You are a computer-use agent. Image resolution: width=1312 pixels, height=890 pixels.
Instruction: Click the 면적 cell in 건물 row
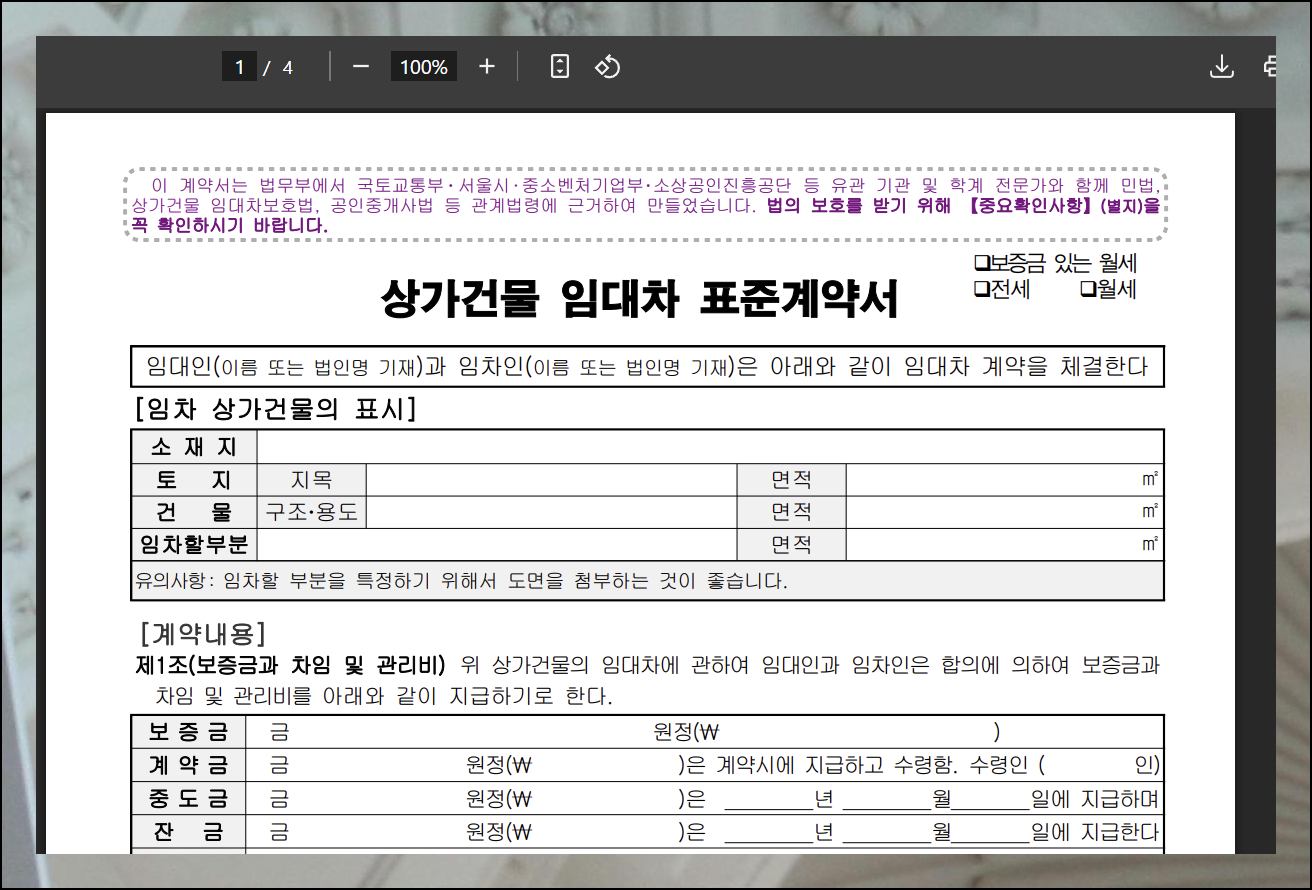coord(791,512)
